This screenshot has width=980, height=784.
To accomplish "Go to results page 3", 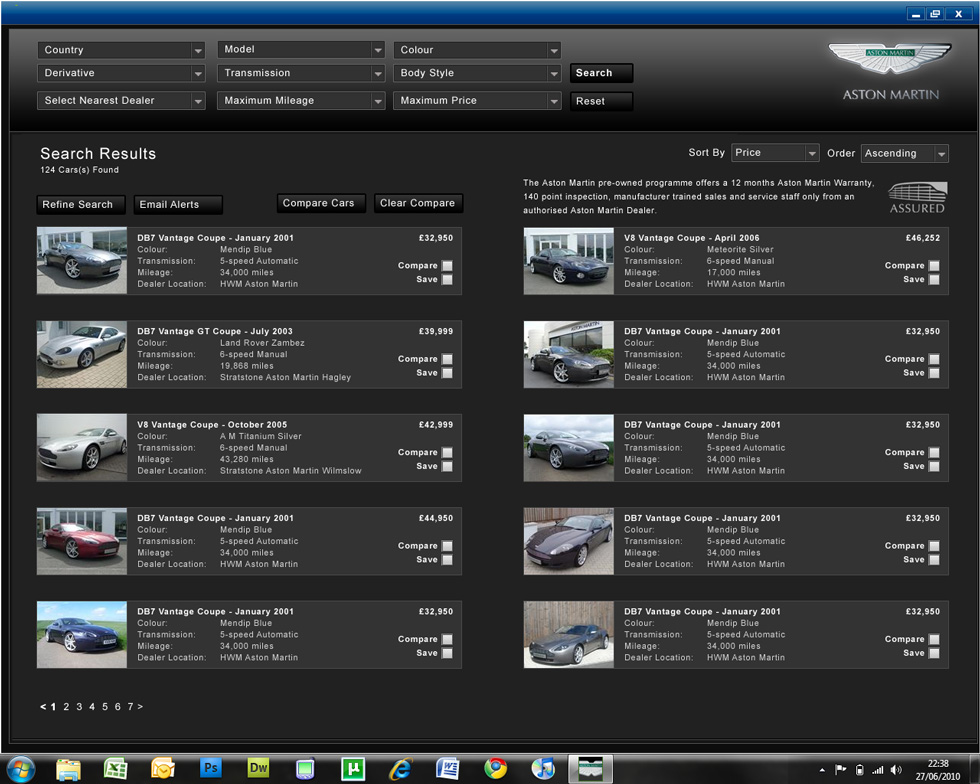I will coord(79,707).
